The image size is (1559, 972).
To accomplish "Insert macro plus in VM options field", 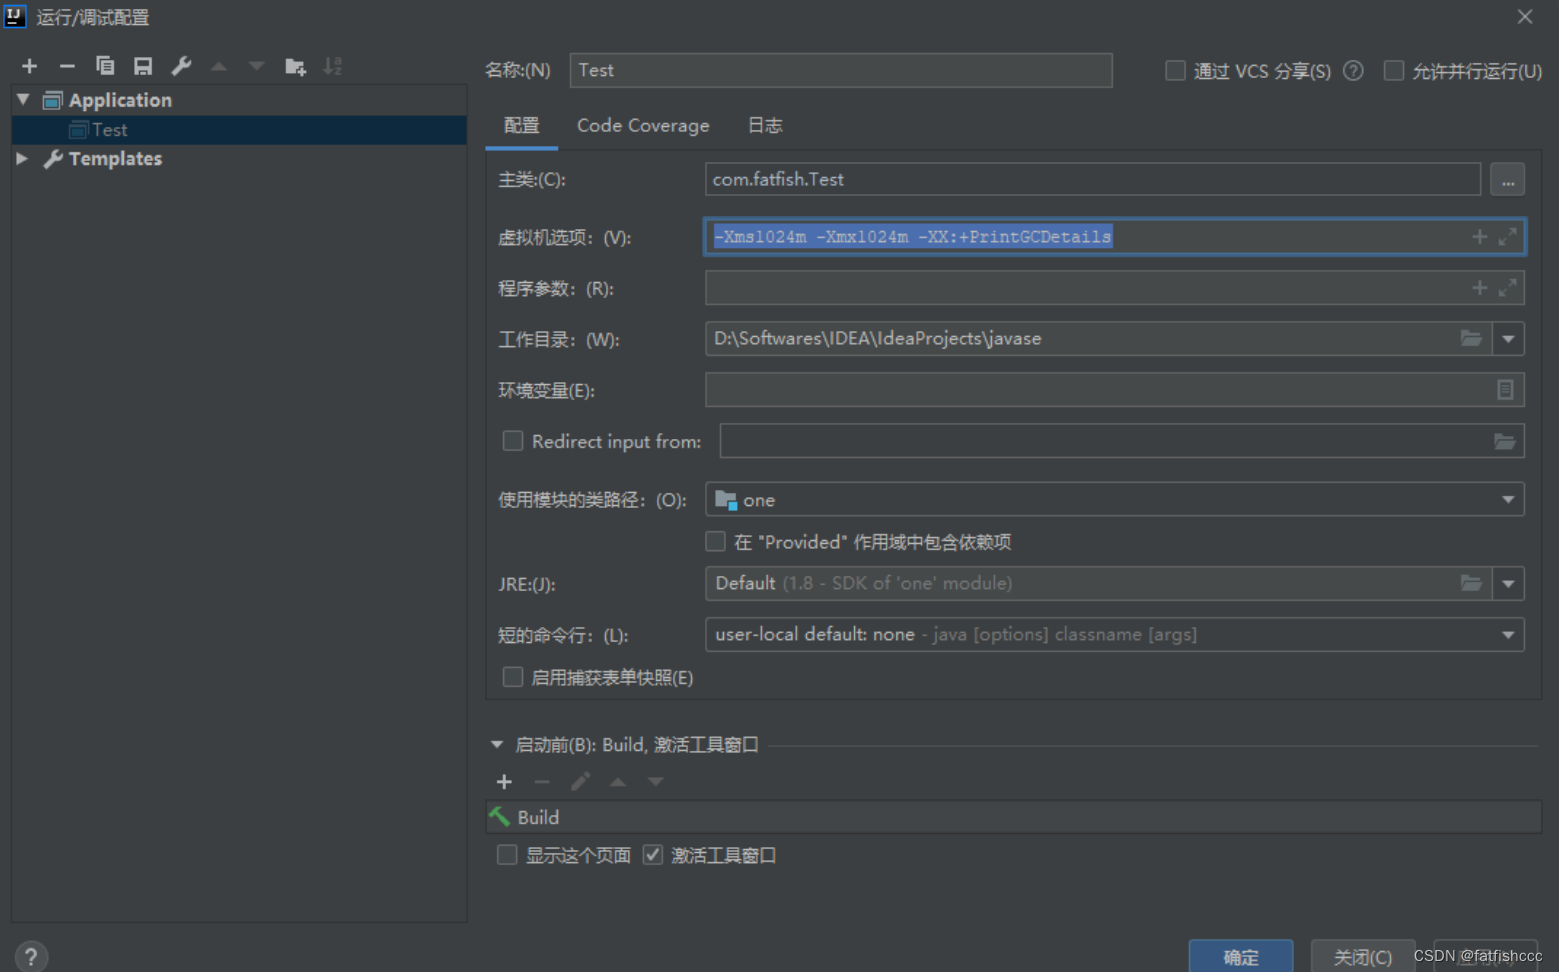I will [x=1479, y=237].
